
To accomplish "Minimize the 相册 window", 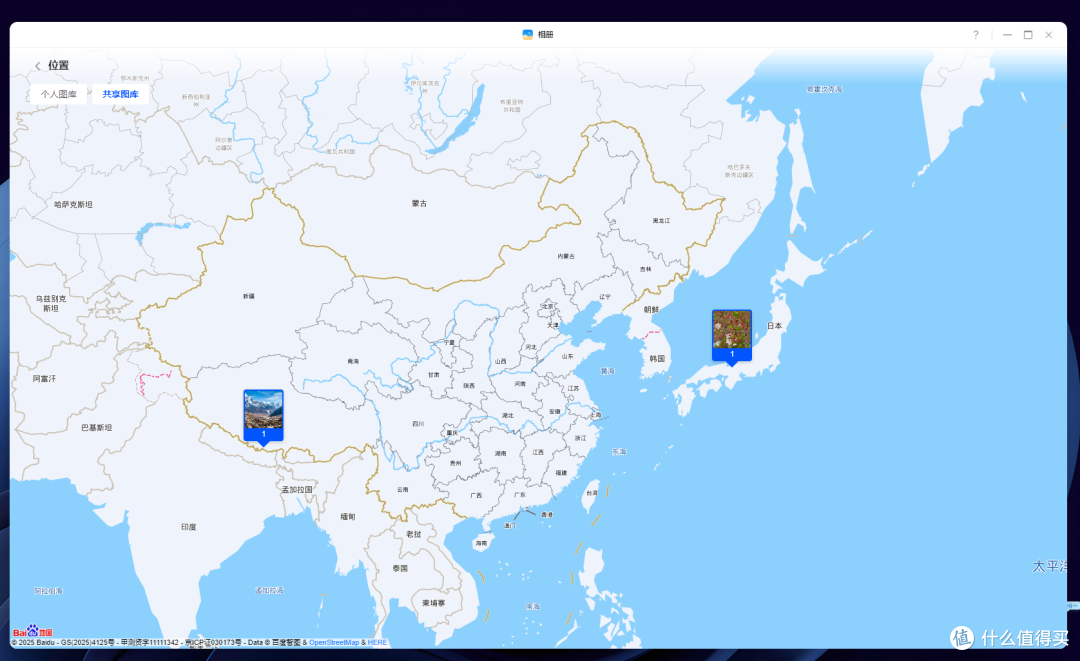I will 1007,35.
